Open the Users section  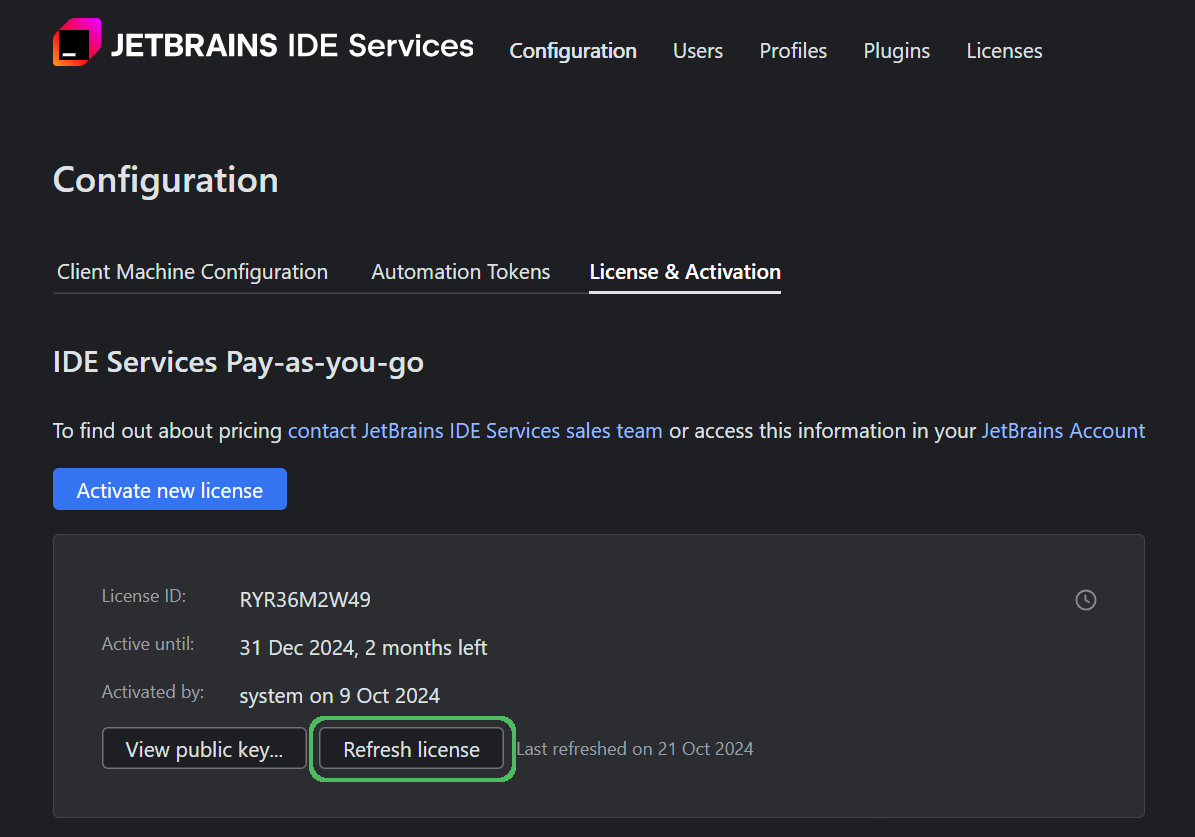[x=697, y=51]
